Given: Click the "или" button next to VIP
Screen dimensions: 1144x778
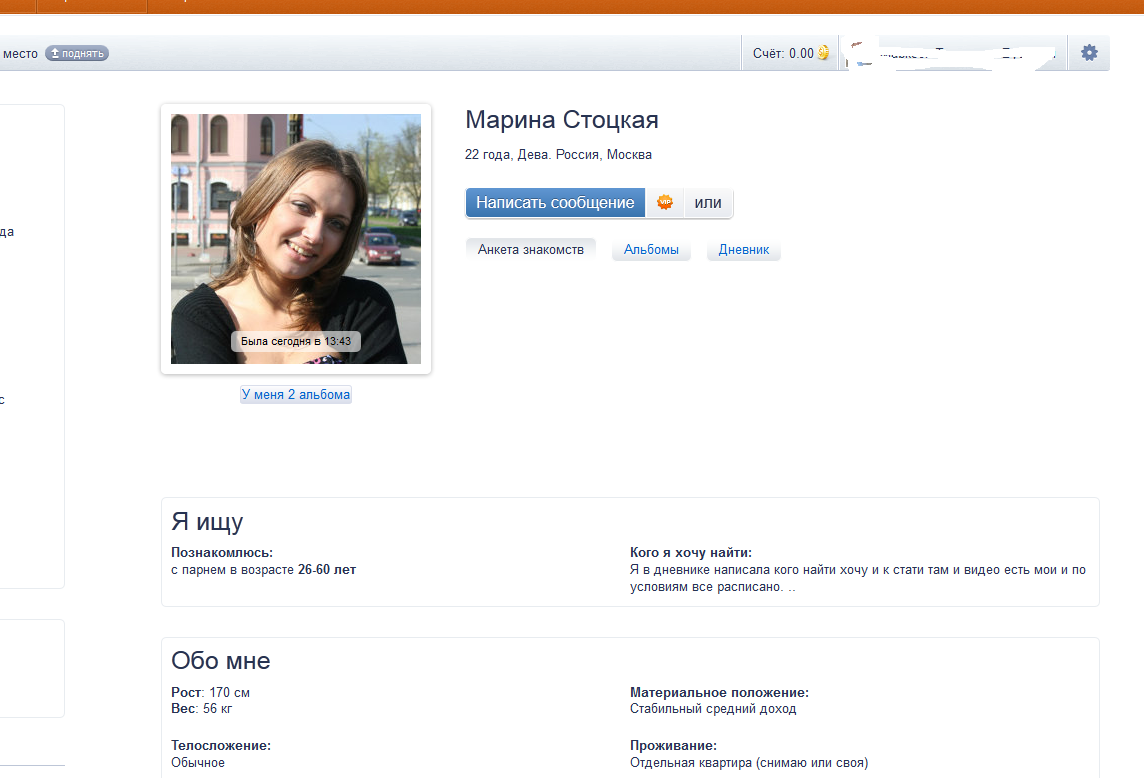Looking at the screenshot, I should [x=708, y=203].
